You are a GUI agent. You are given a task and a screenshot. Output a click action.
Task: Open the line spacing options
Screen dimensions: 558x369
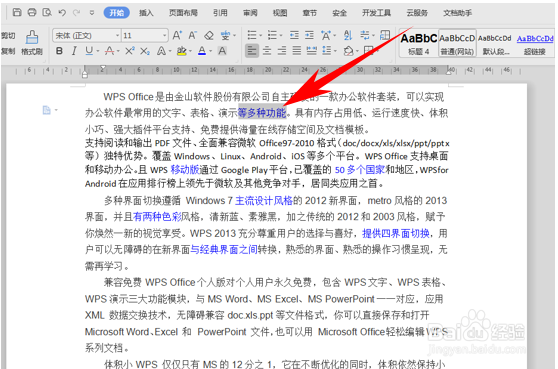point(327,51)
